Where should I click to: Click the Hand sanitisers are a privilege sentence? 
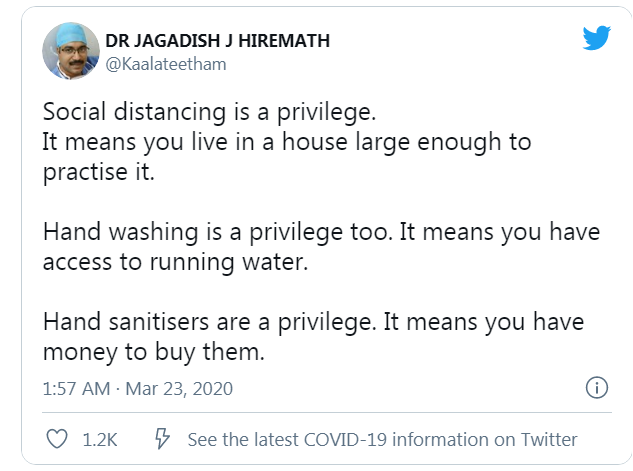(210, 322)
